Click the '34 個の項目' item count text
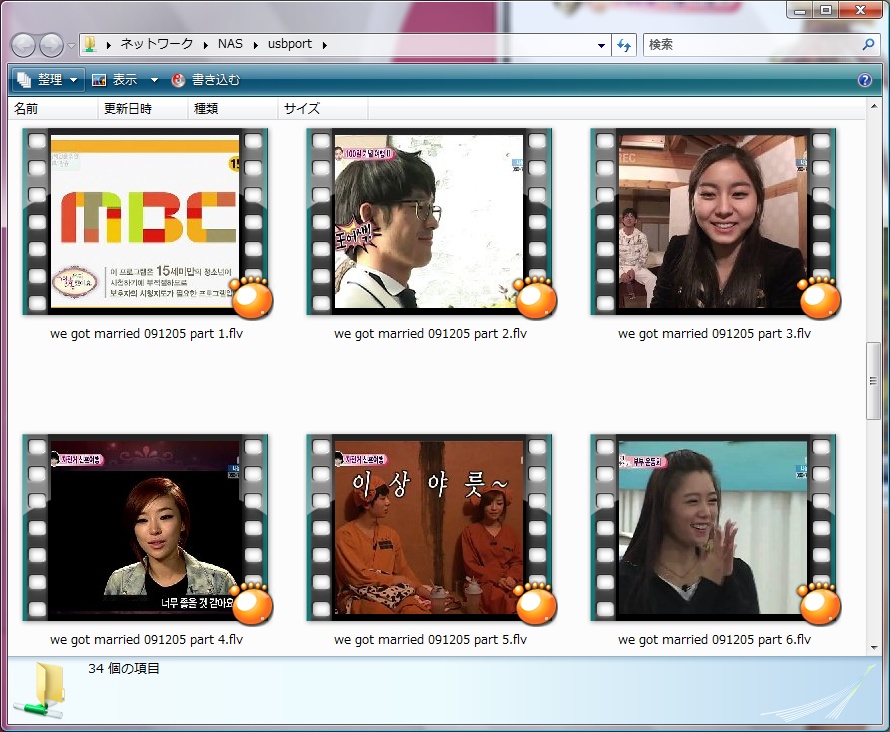 pos(124,668)
